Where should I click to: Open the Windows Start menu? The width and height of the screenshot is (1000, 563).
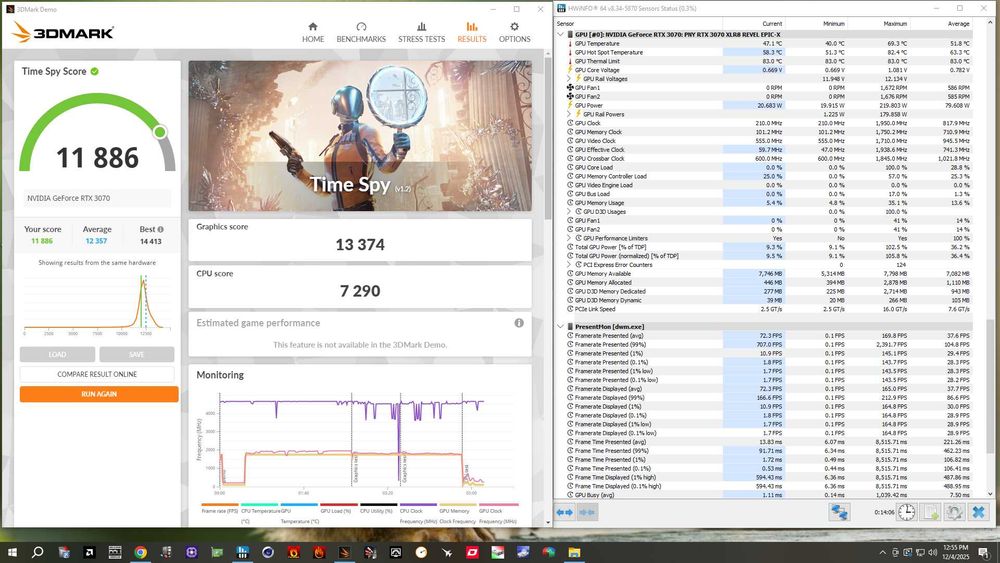click(x=12, y=552)
